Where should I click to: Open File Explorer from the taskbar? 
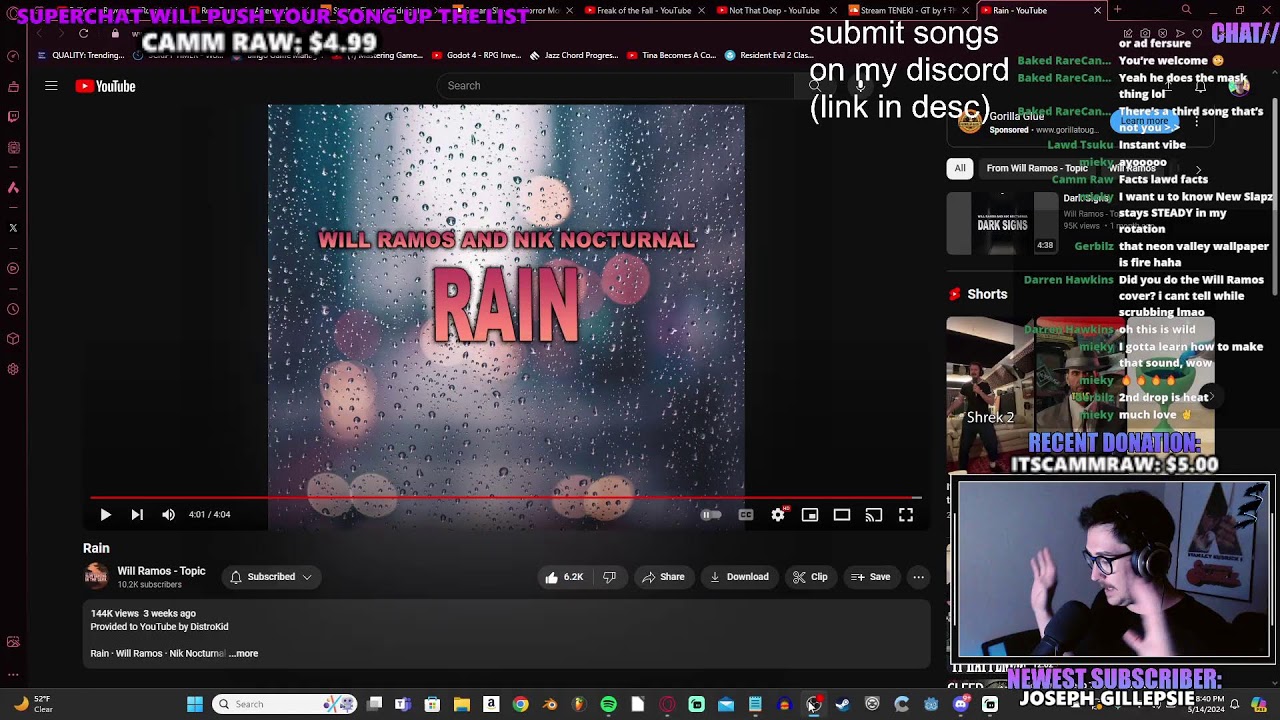462,704
